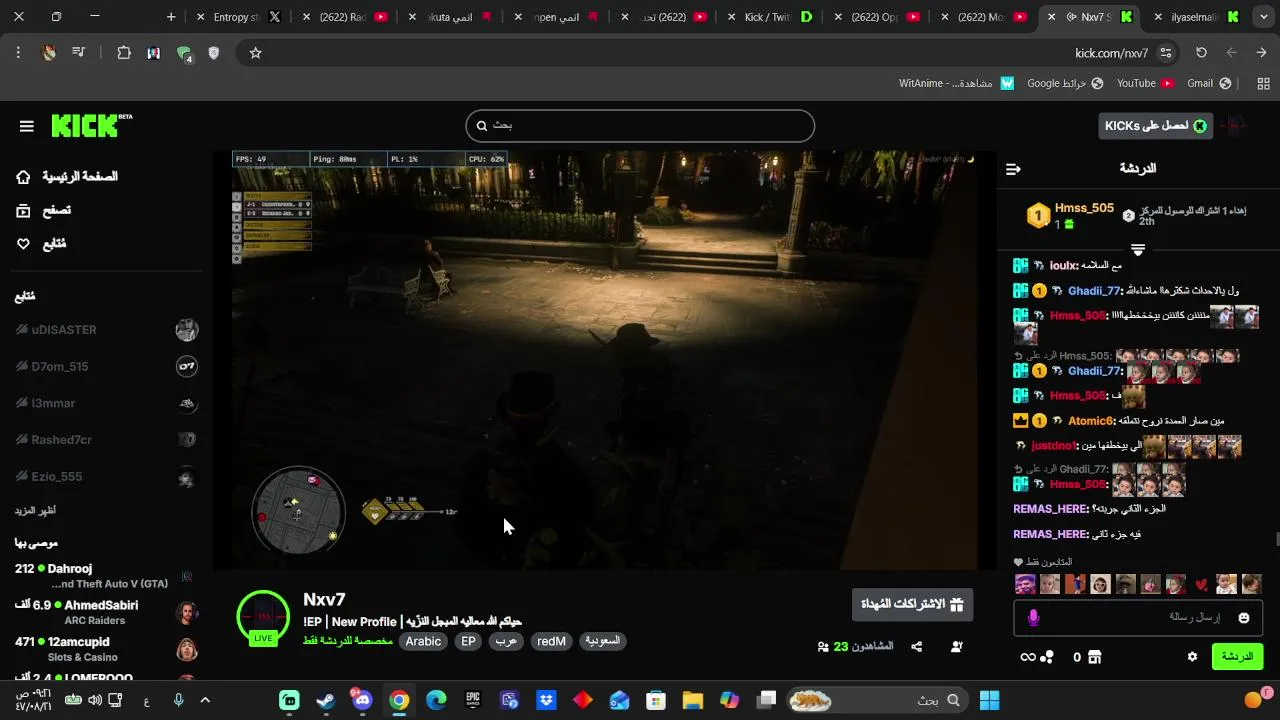
Task: Open Rashed7cr channel in sidebar
Action: click(106, 440)
